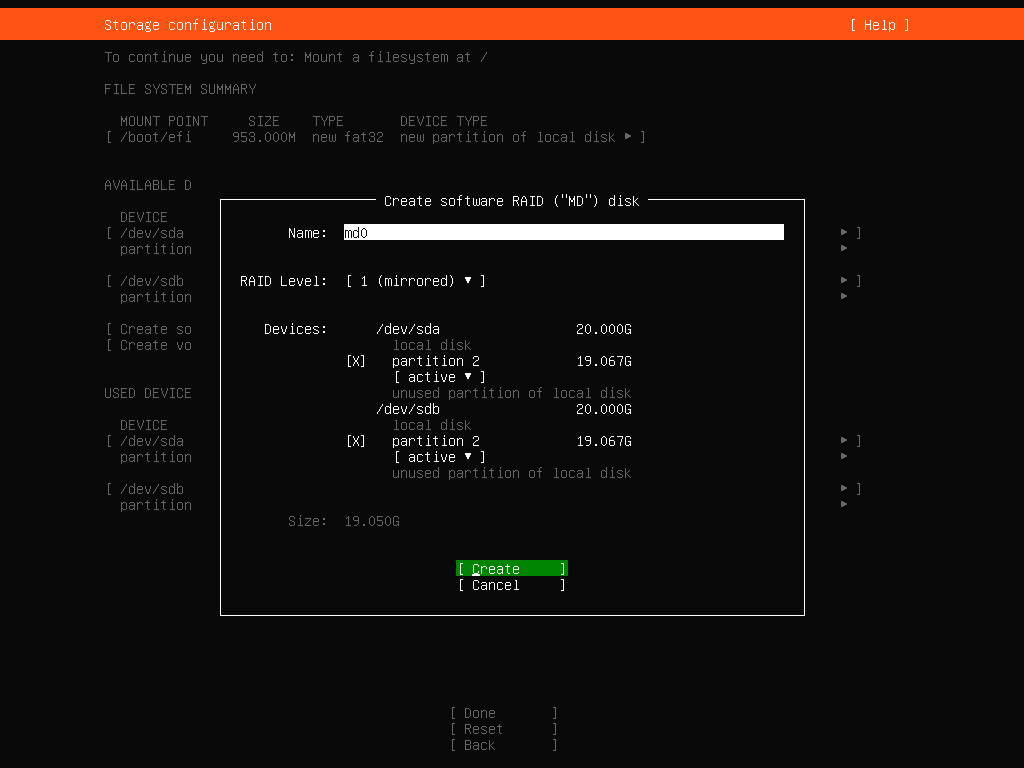Open the active dropdown under /dev/sda partition 2
Image resolution: width=1024 pixels, height=768 pixels.
[x=439, y=377]
